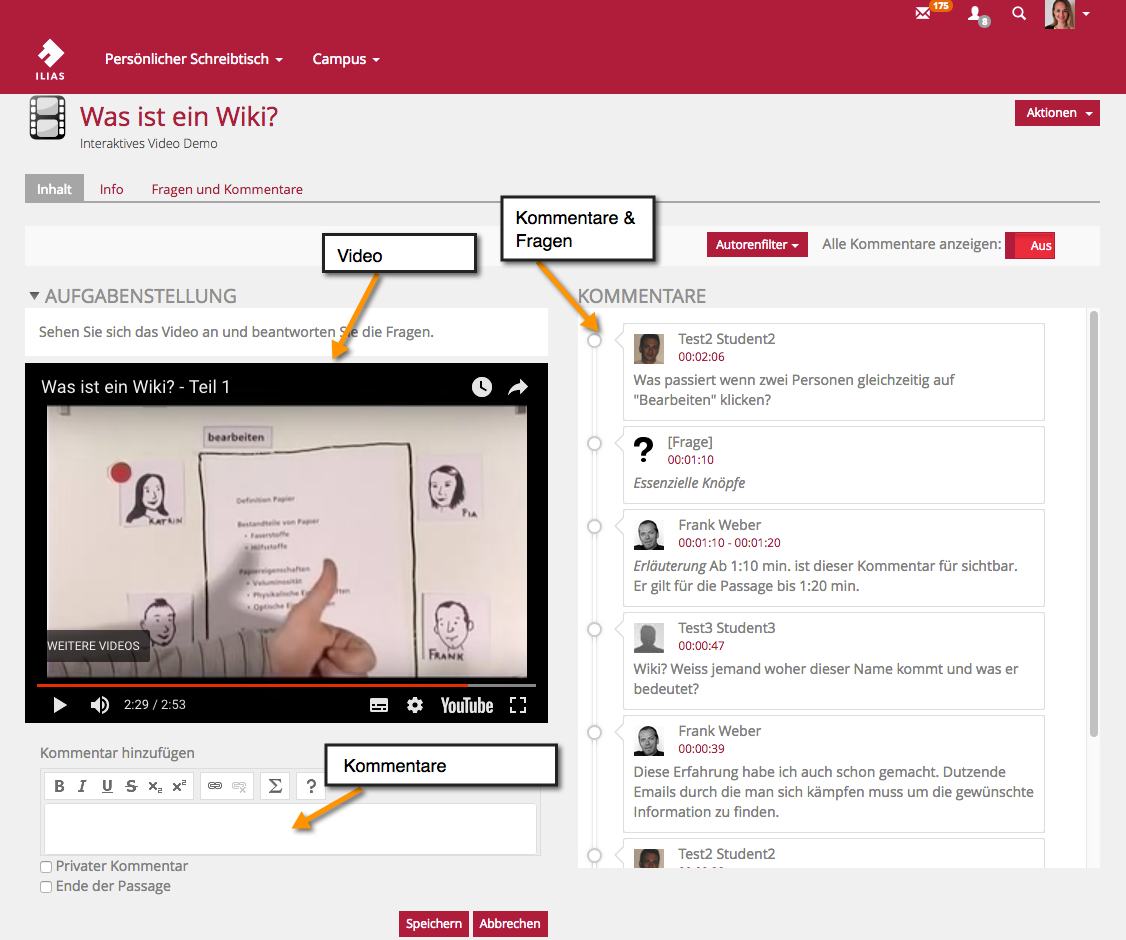Click the comment text input area
Image resolution: width=1126 pixels, height=940 pixels.
pyautogui.click(x=290, y=828)
